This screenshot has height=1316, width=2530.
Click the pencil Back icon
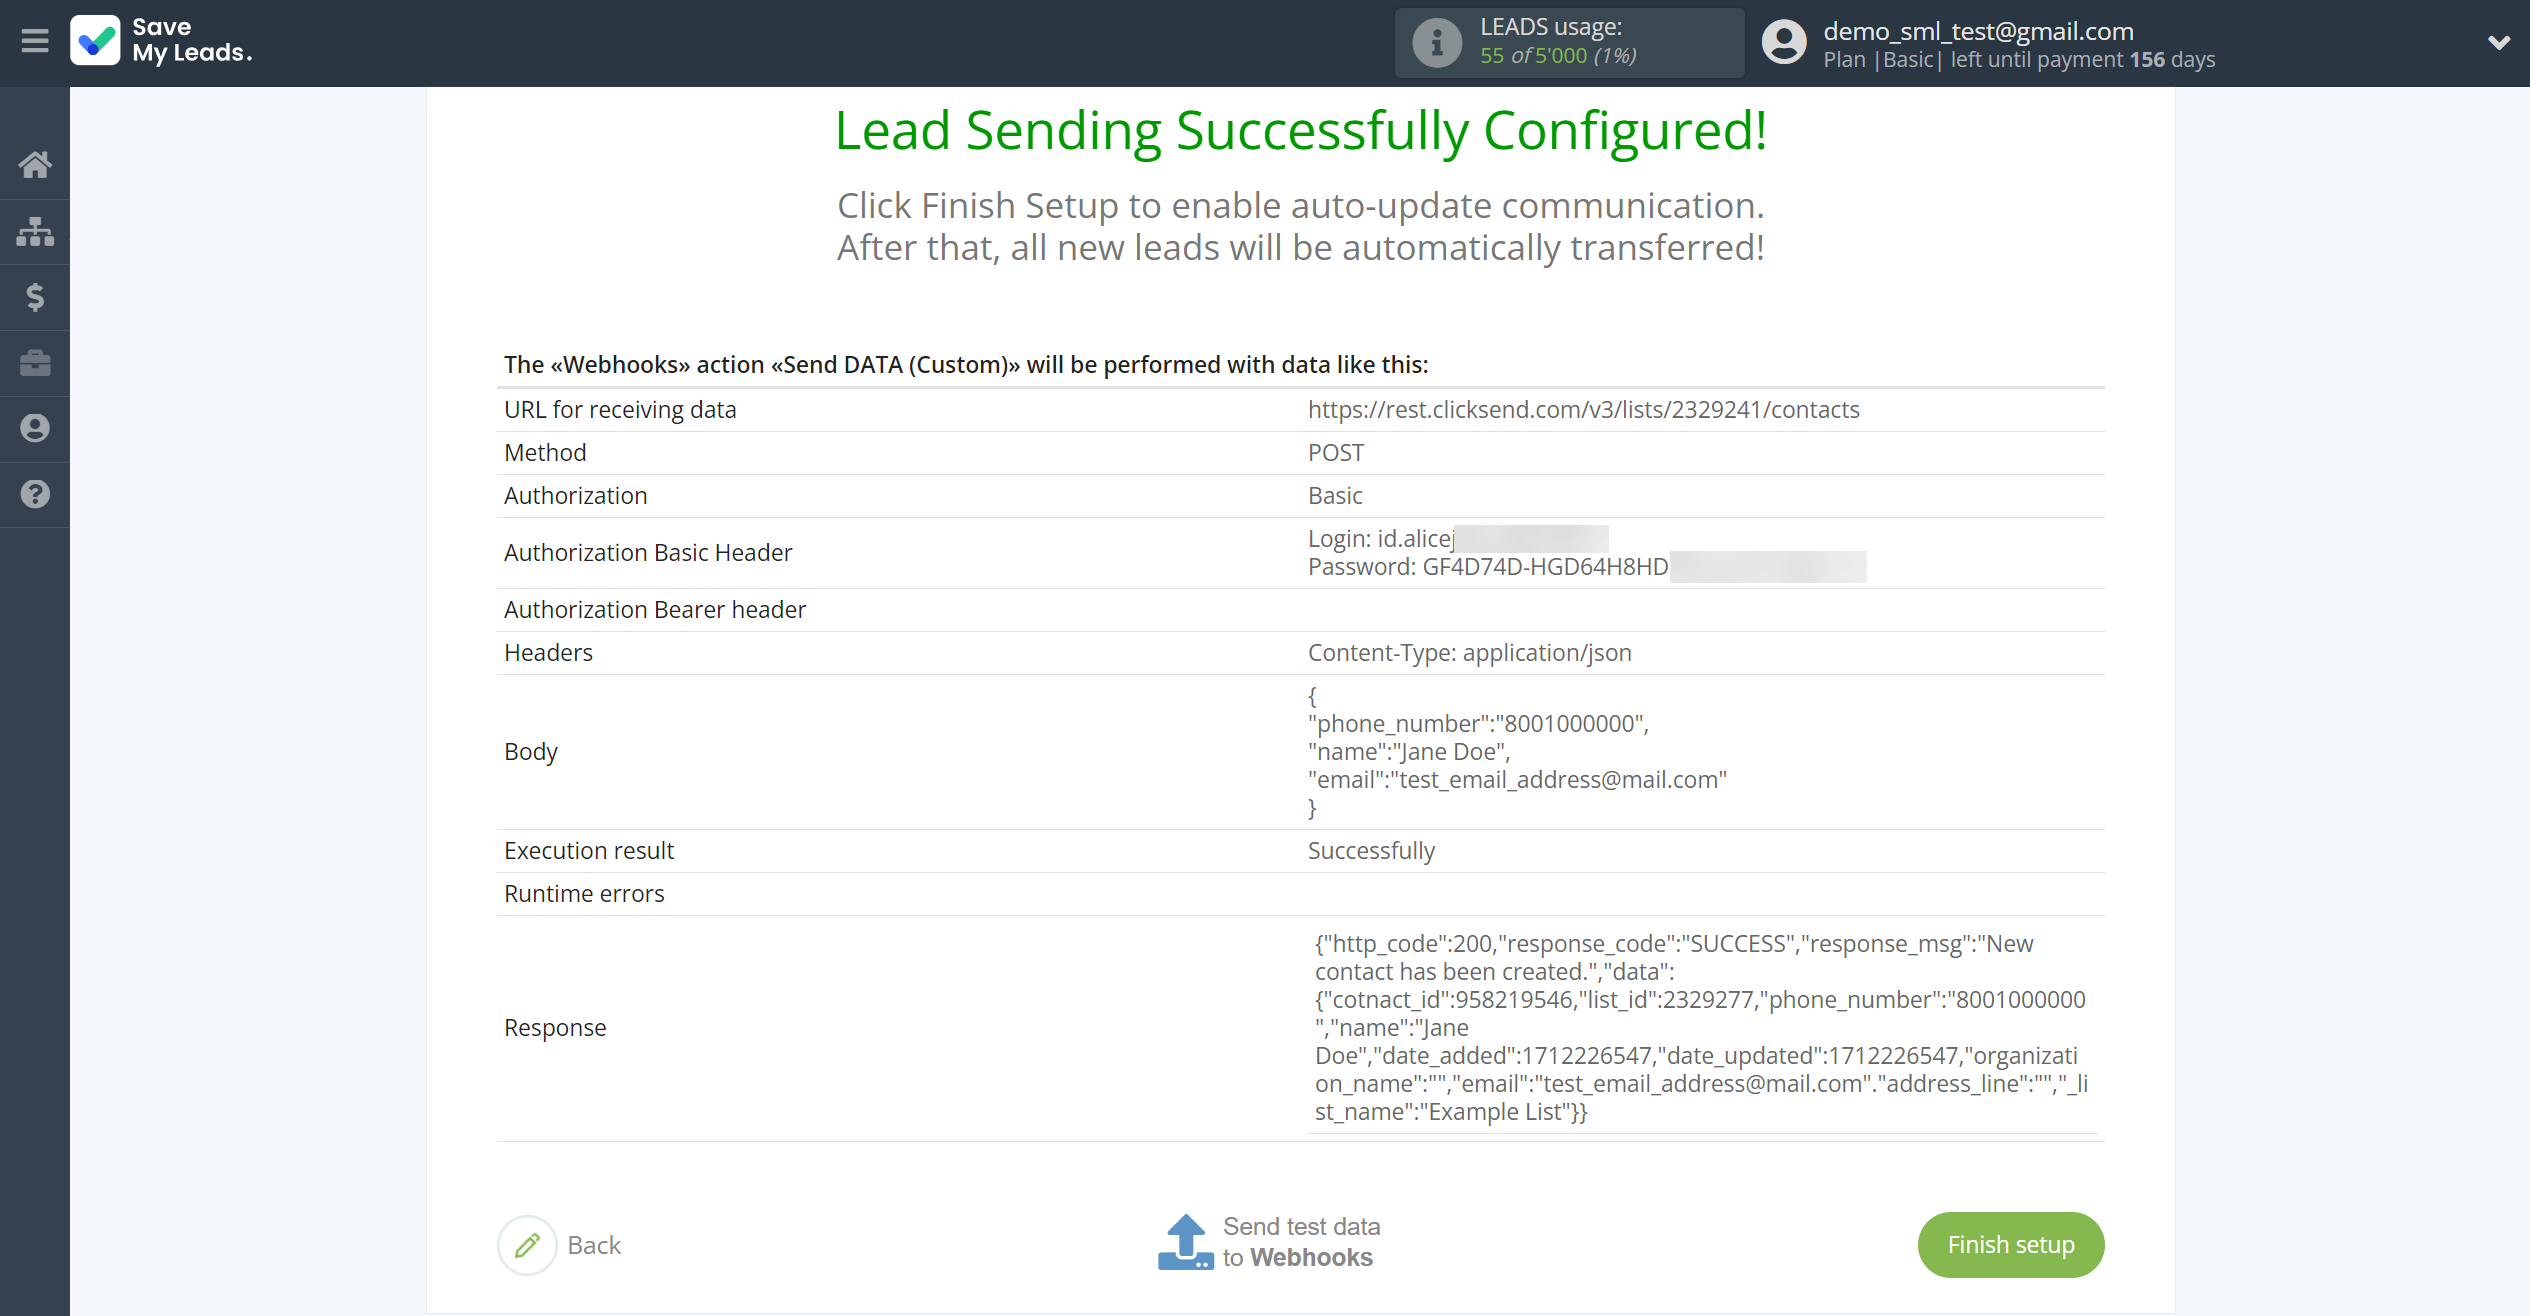coord(527,1245)
